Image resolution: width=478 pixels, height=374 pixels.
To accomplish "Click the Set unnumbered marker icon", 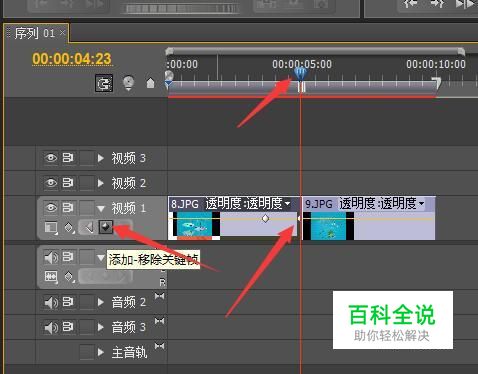I will point(150,83).
